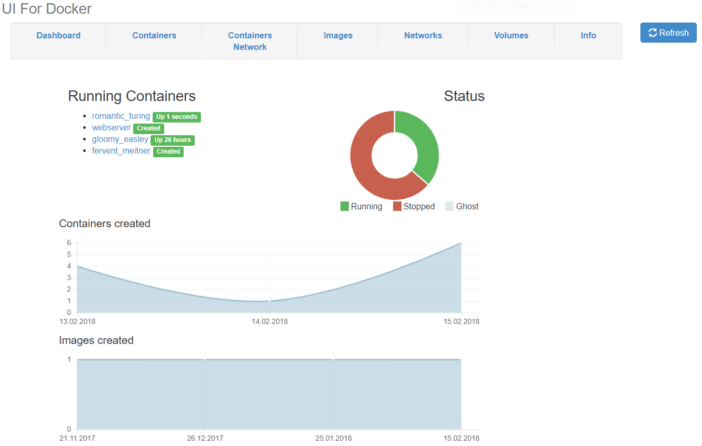Click the 'Containers created' chart heading

pyautogui.click(x=105, y=223)
